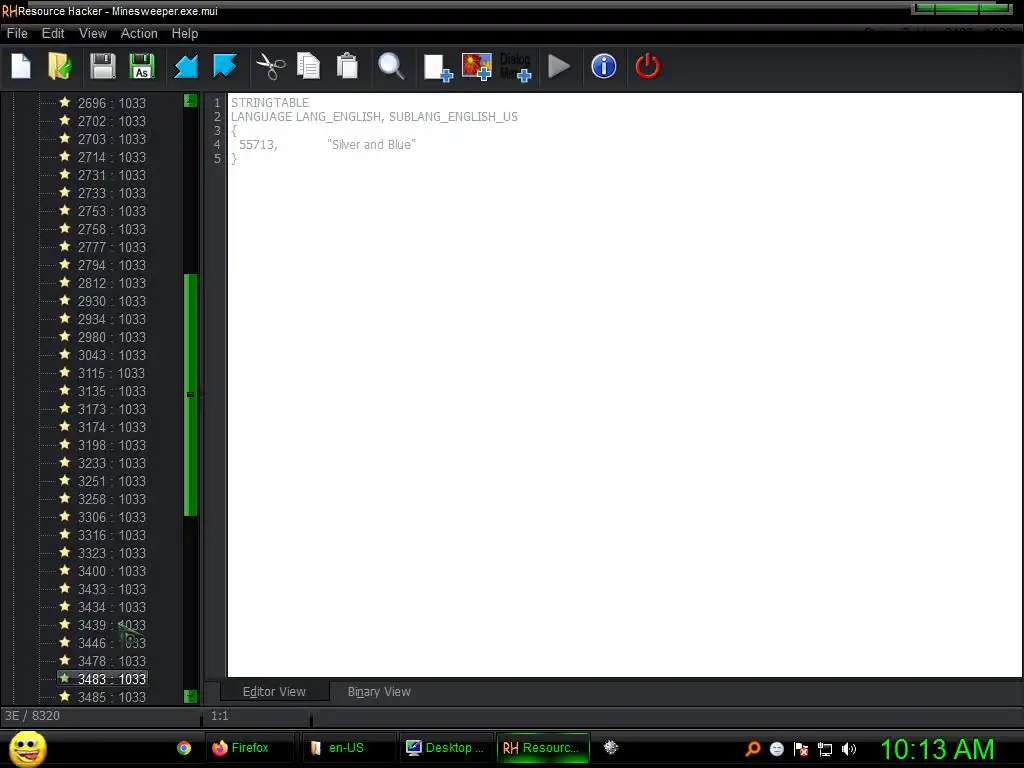Select tree item 3478 : 1033
1024x768 pixels.
112,662
